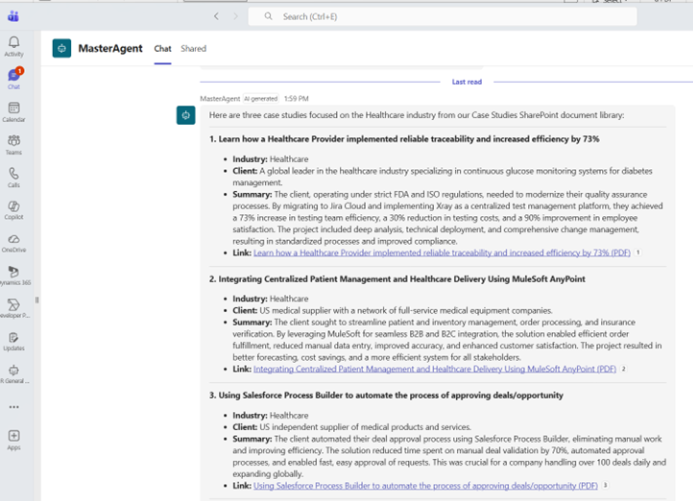
Task: Open Chat with unread badge in sidebar
Action: [14, 77]
